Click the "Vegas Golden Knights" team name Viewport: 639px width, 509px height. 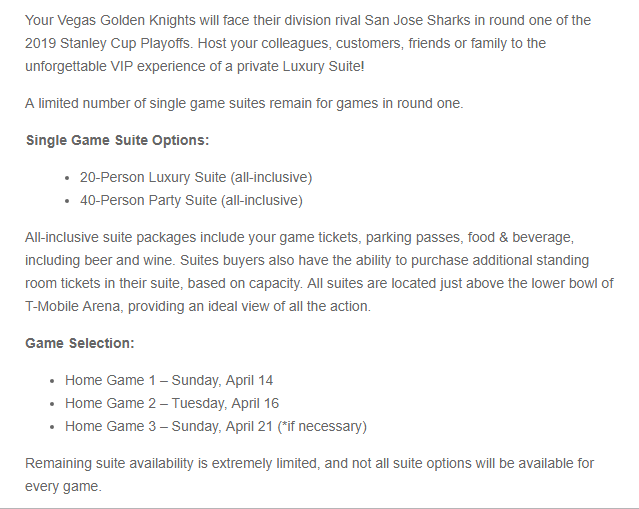[130, 20]
